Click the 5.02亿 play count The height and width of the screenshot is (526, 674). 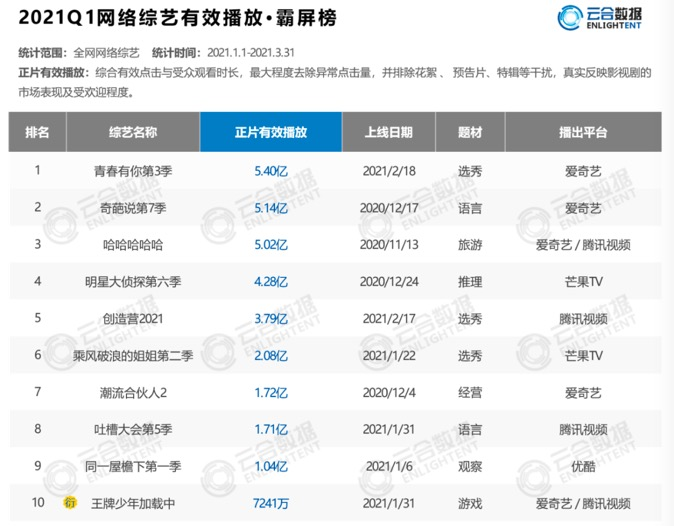click(x=271, y=245)
